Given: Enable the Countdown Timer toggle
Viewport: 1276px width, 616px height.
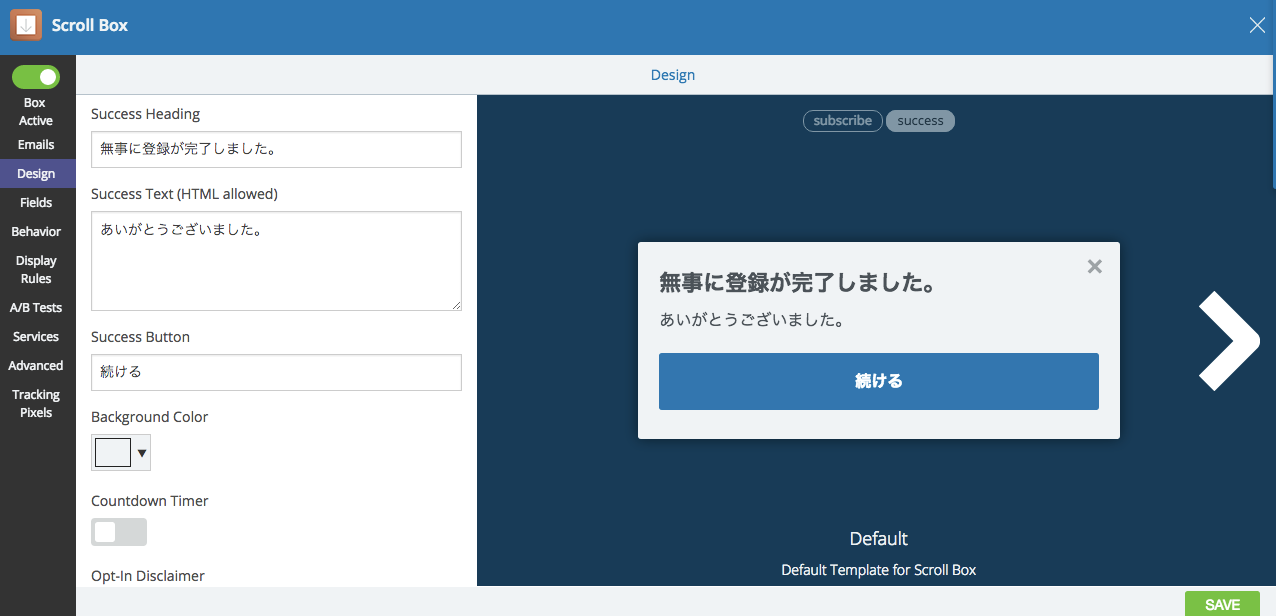Looking at the screenshot, I should (119, 532).
